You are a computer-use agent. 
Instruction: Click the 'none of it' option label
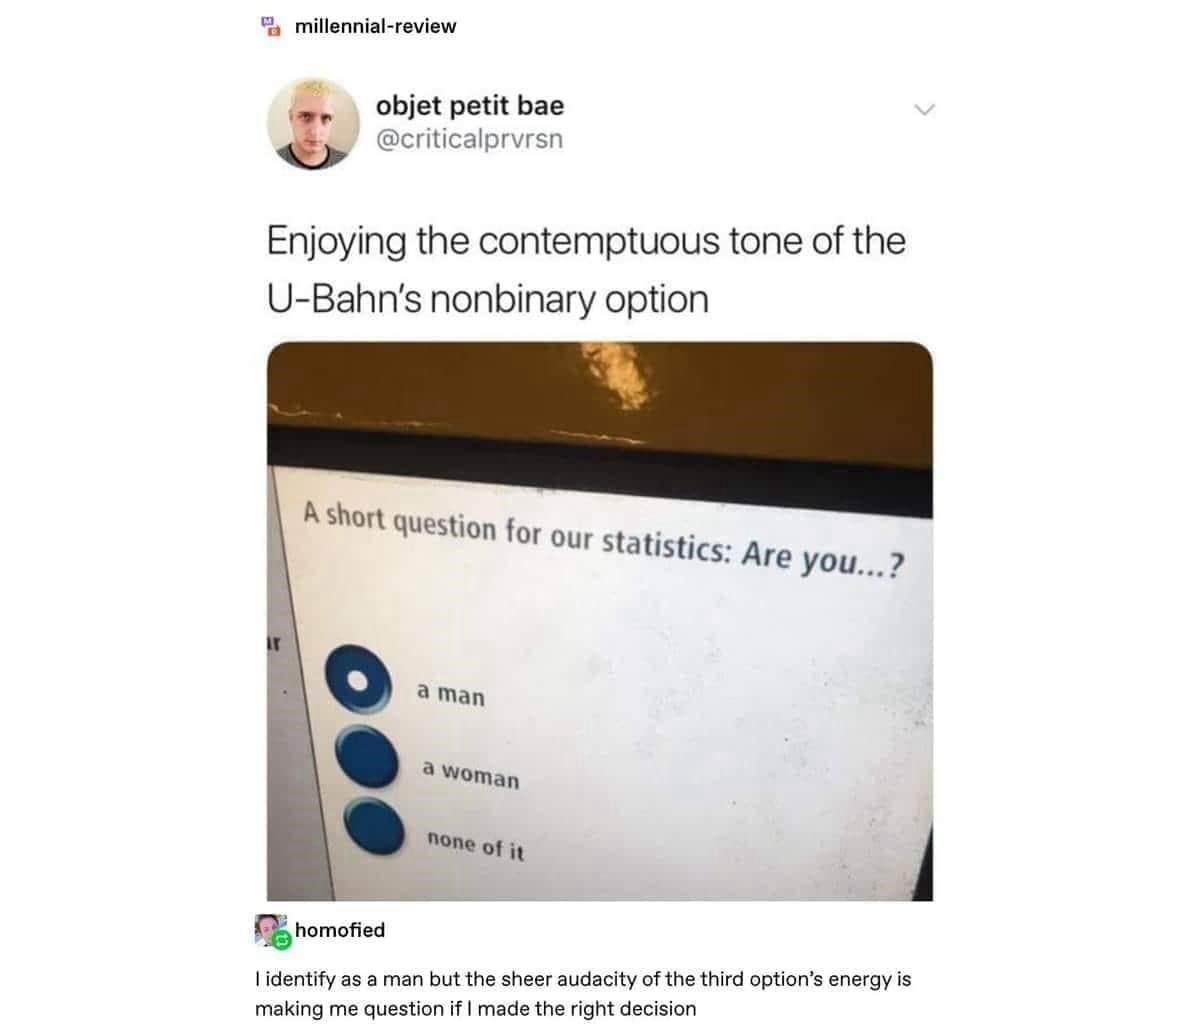(475, 845)
